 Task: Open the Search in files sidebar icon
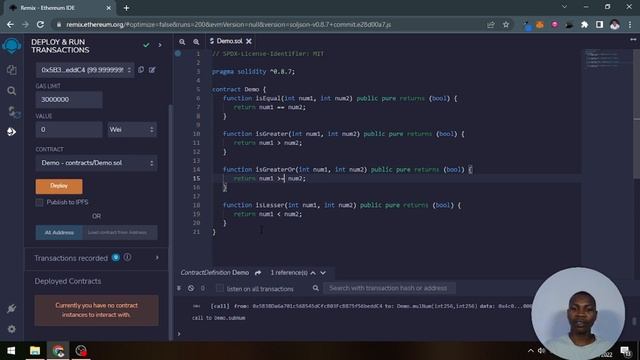(x=11, y=91)
